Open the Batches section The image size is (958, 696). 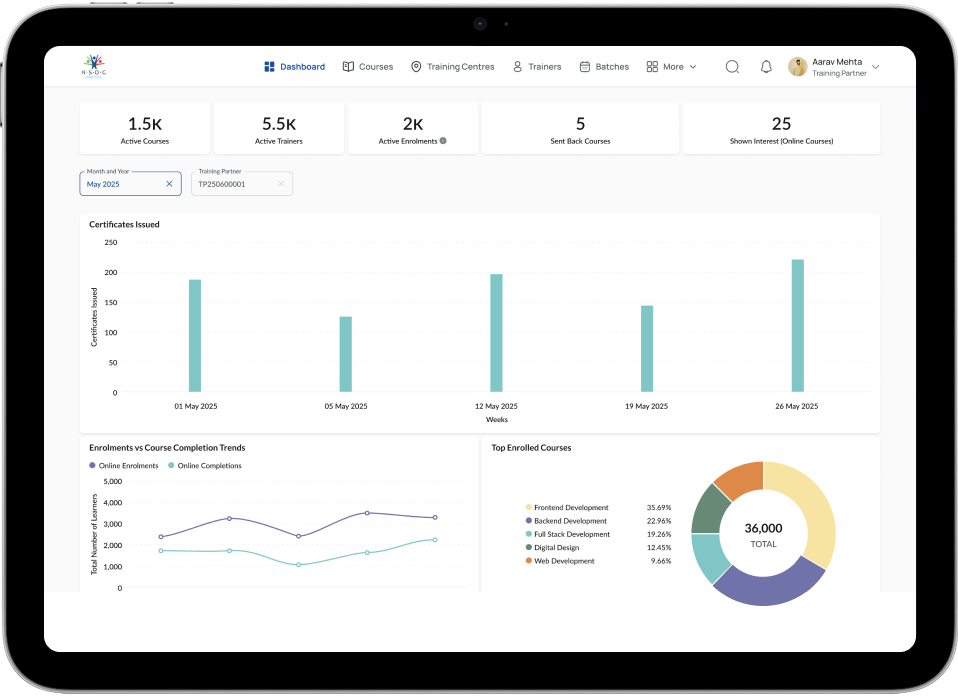click(x=604, y=67)
